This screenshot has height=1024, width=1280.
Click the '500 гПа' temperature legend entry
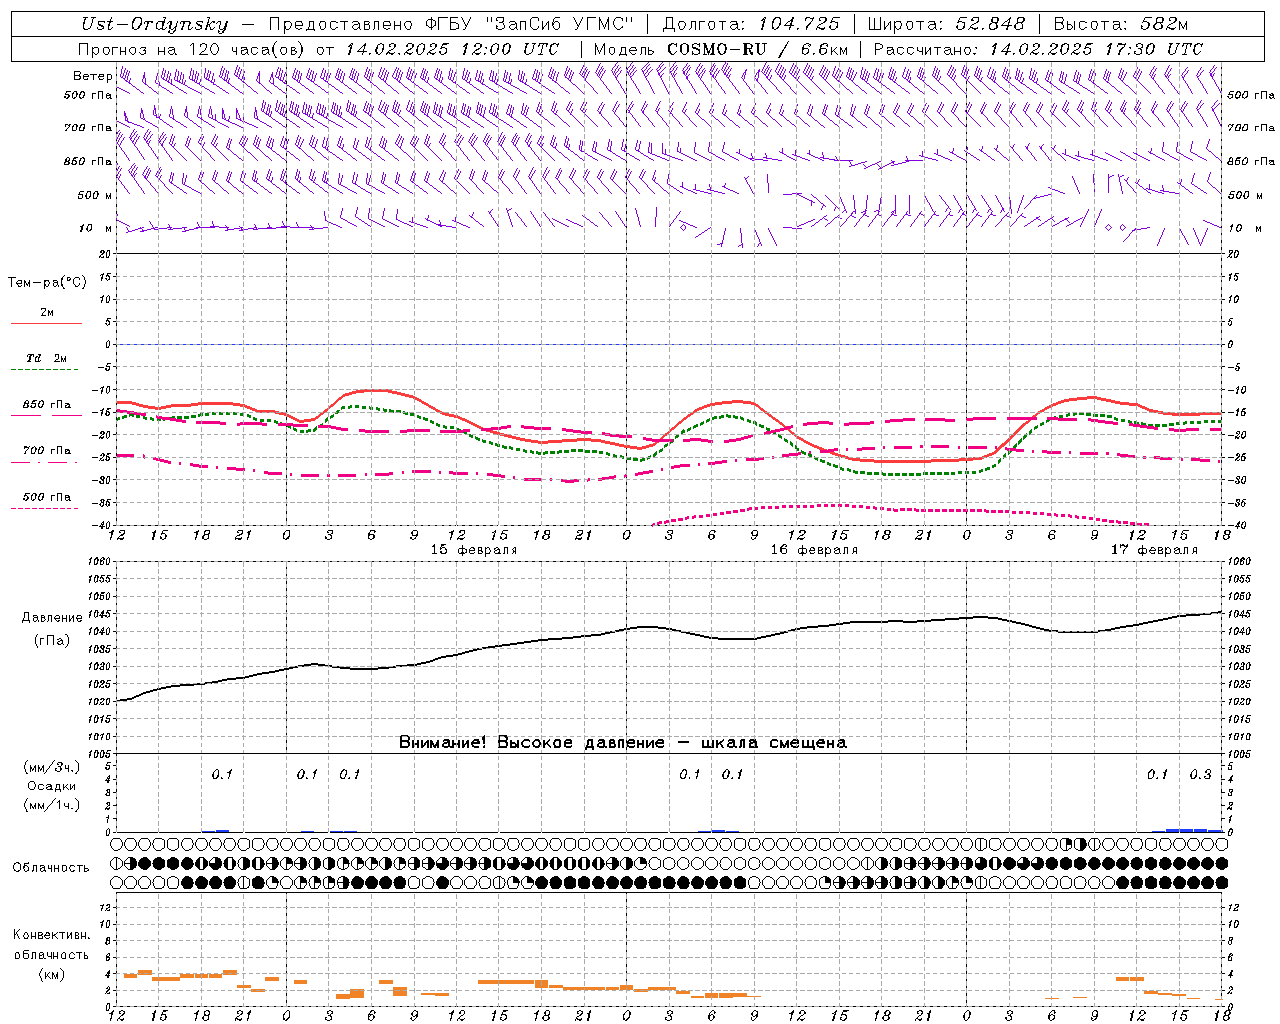point(47,497)
